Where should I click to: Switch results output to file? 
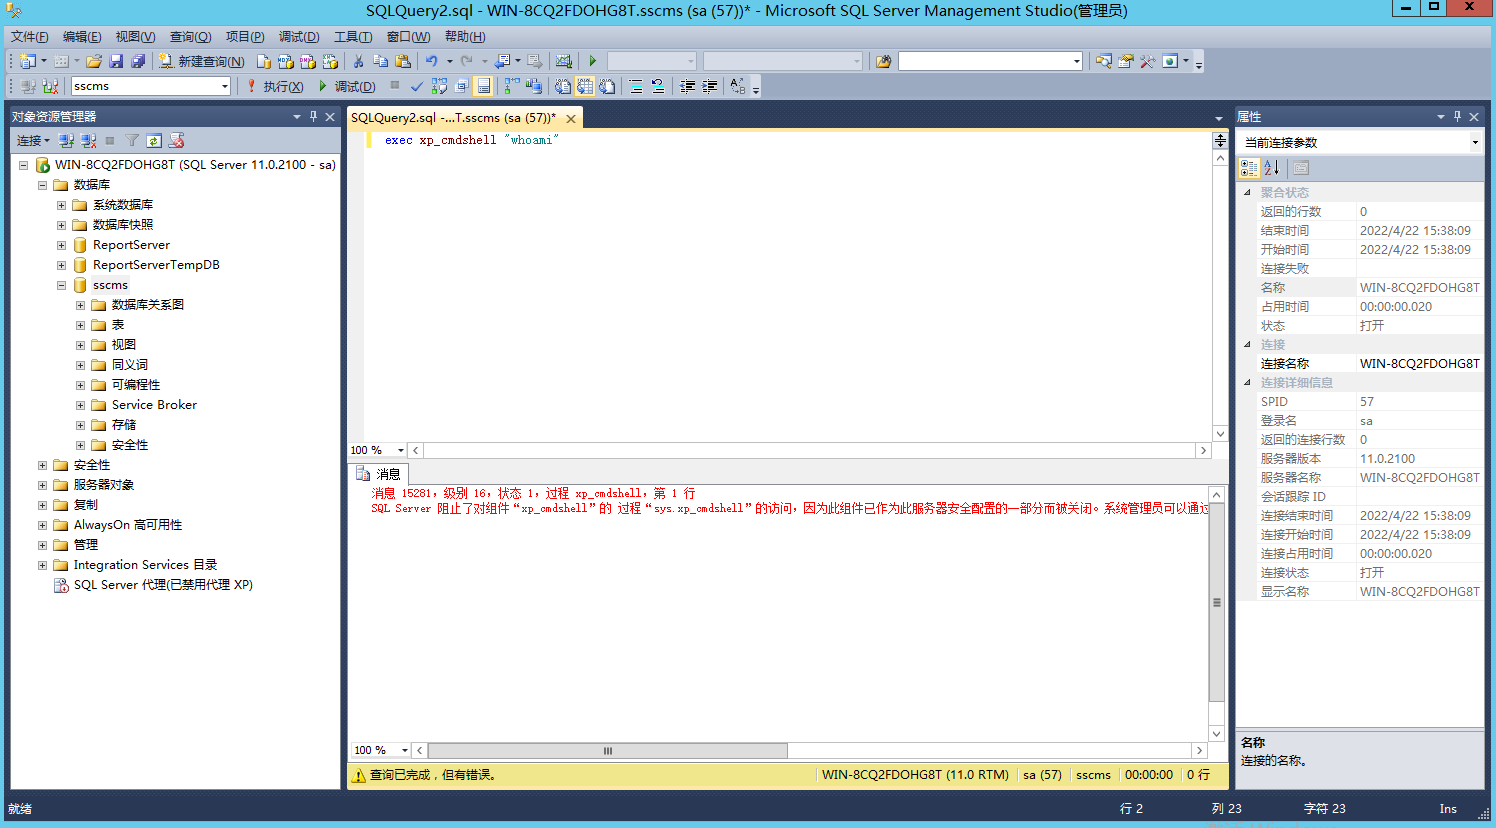point(607,86)
